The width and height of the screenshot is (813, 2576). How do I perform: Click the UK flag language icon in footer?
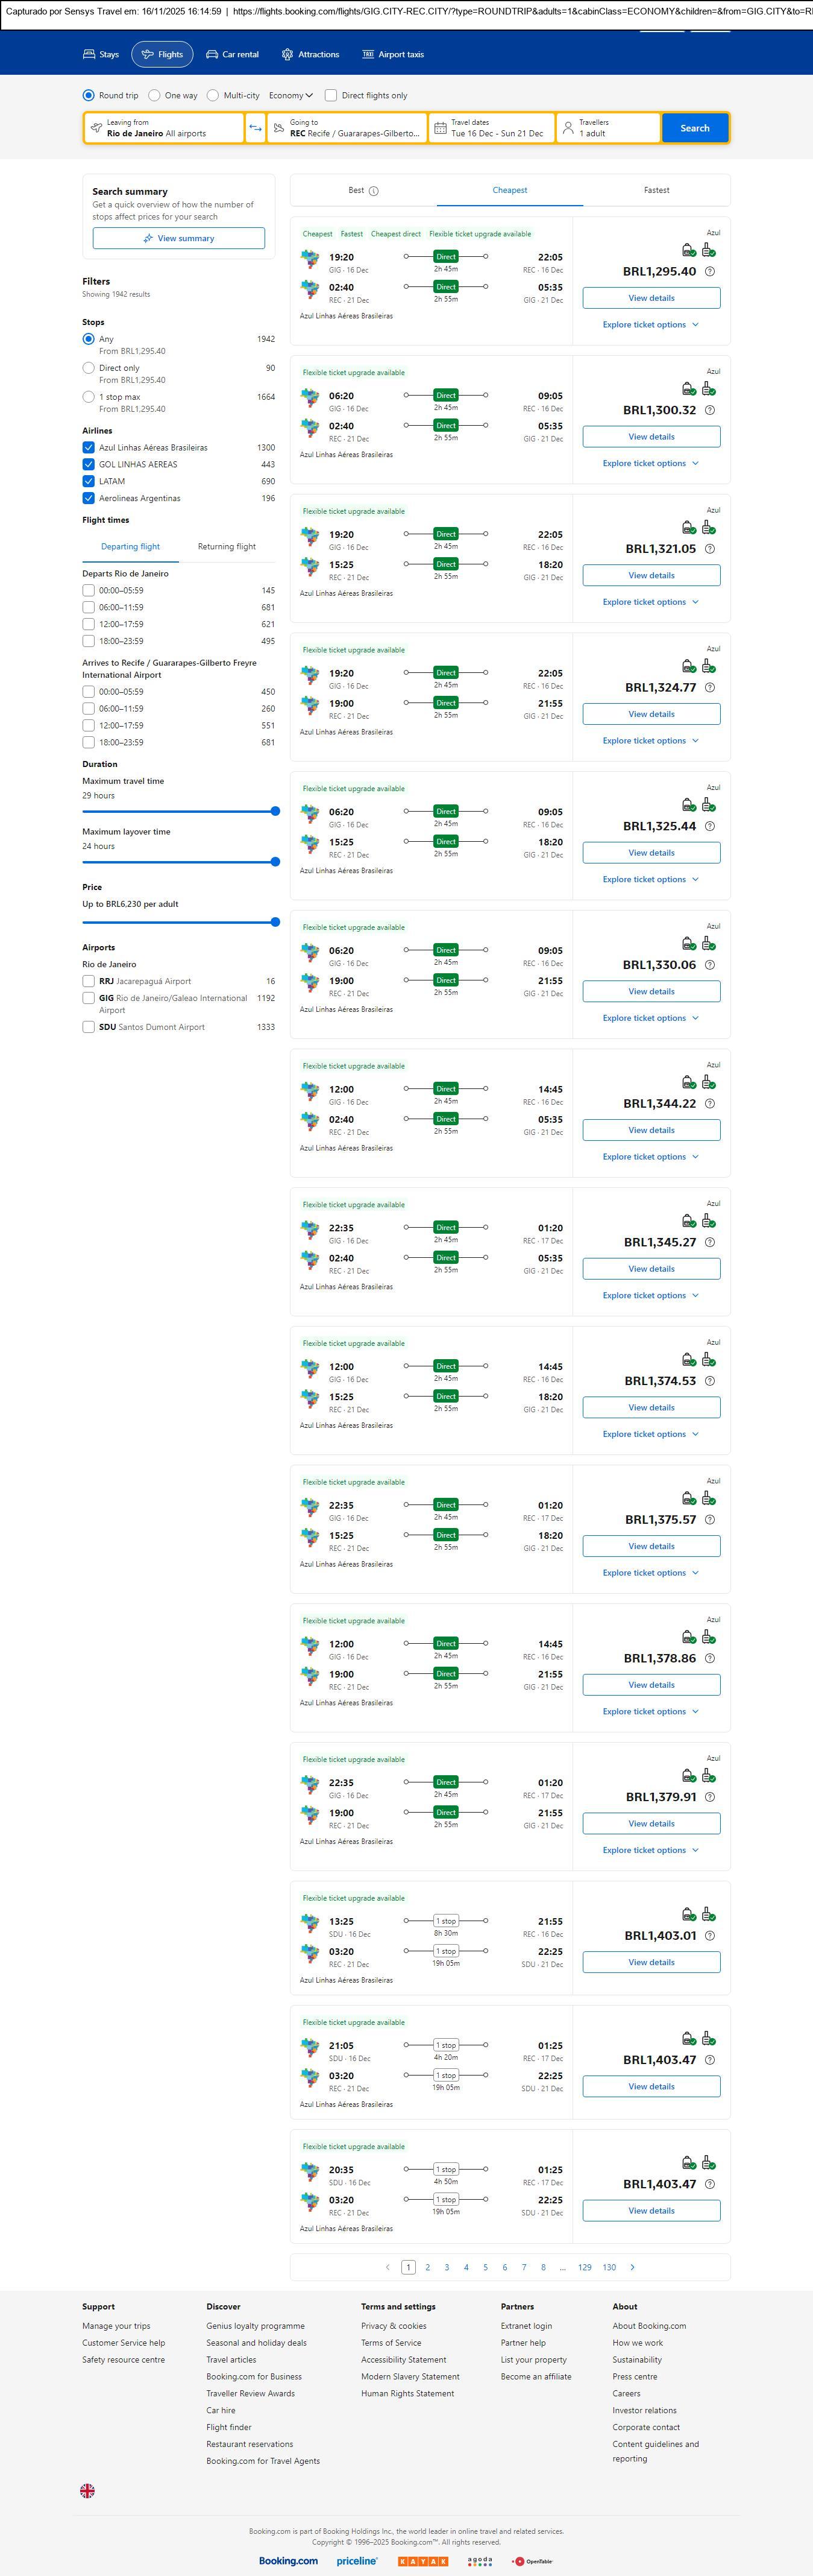pos(88,2490)
